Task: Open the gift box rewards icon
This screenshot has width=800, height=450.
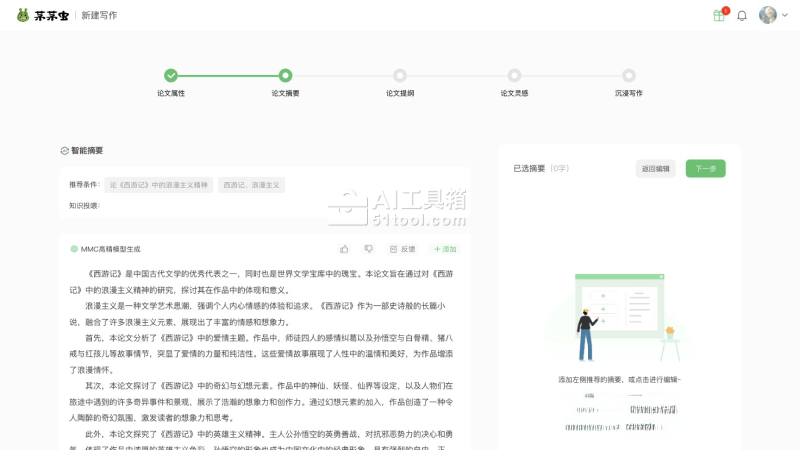Action: click(718, 15)
